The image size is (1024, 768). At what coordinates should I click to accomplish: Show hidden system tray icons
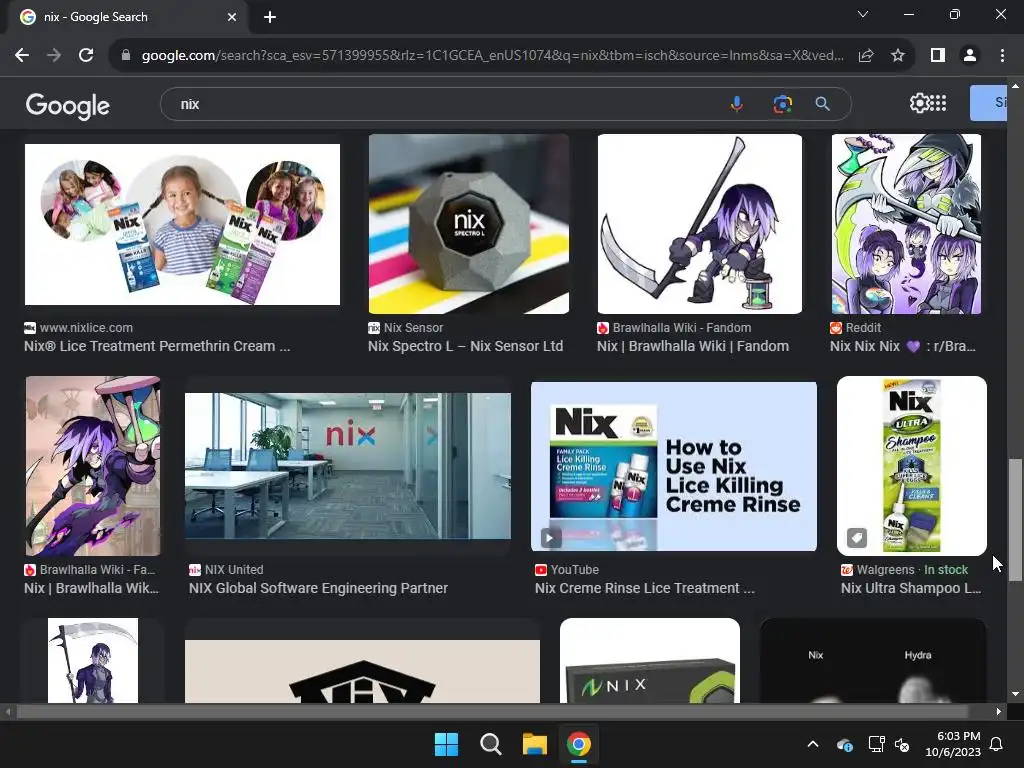tap(813, 744)
